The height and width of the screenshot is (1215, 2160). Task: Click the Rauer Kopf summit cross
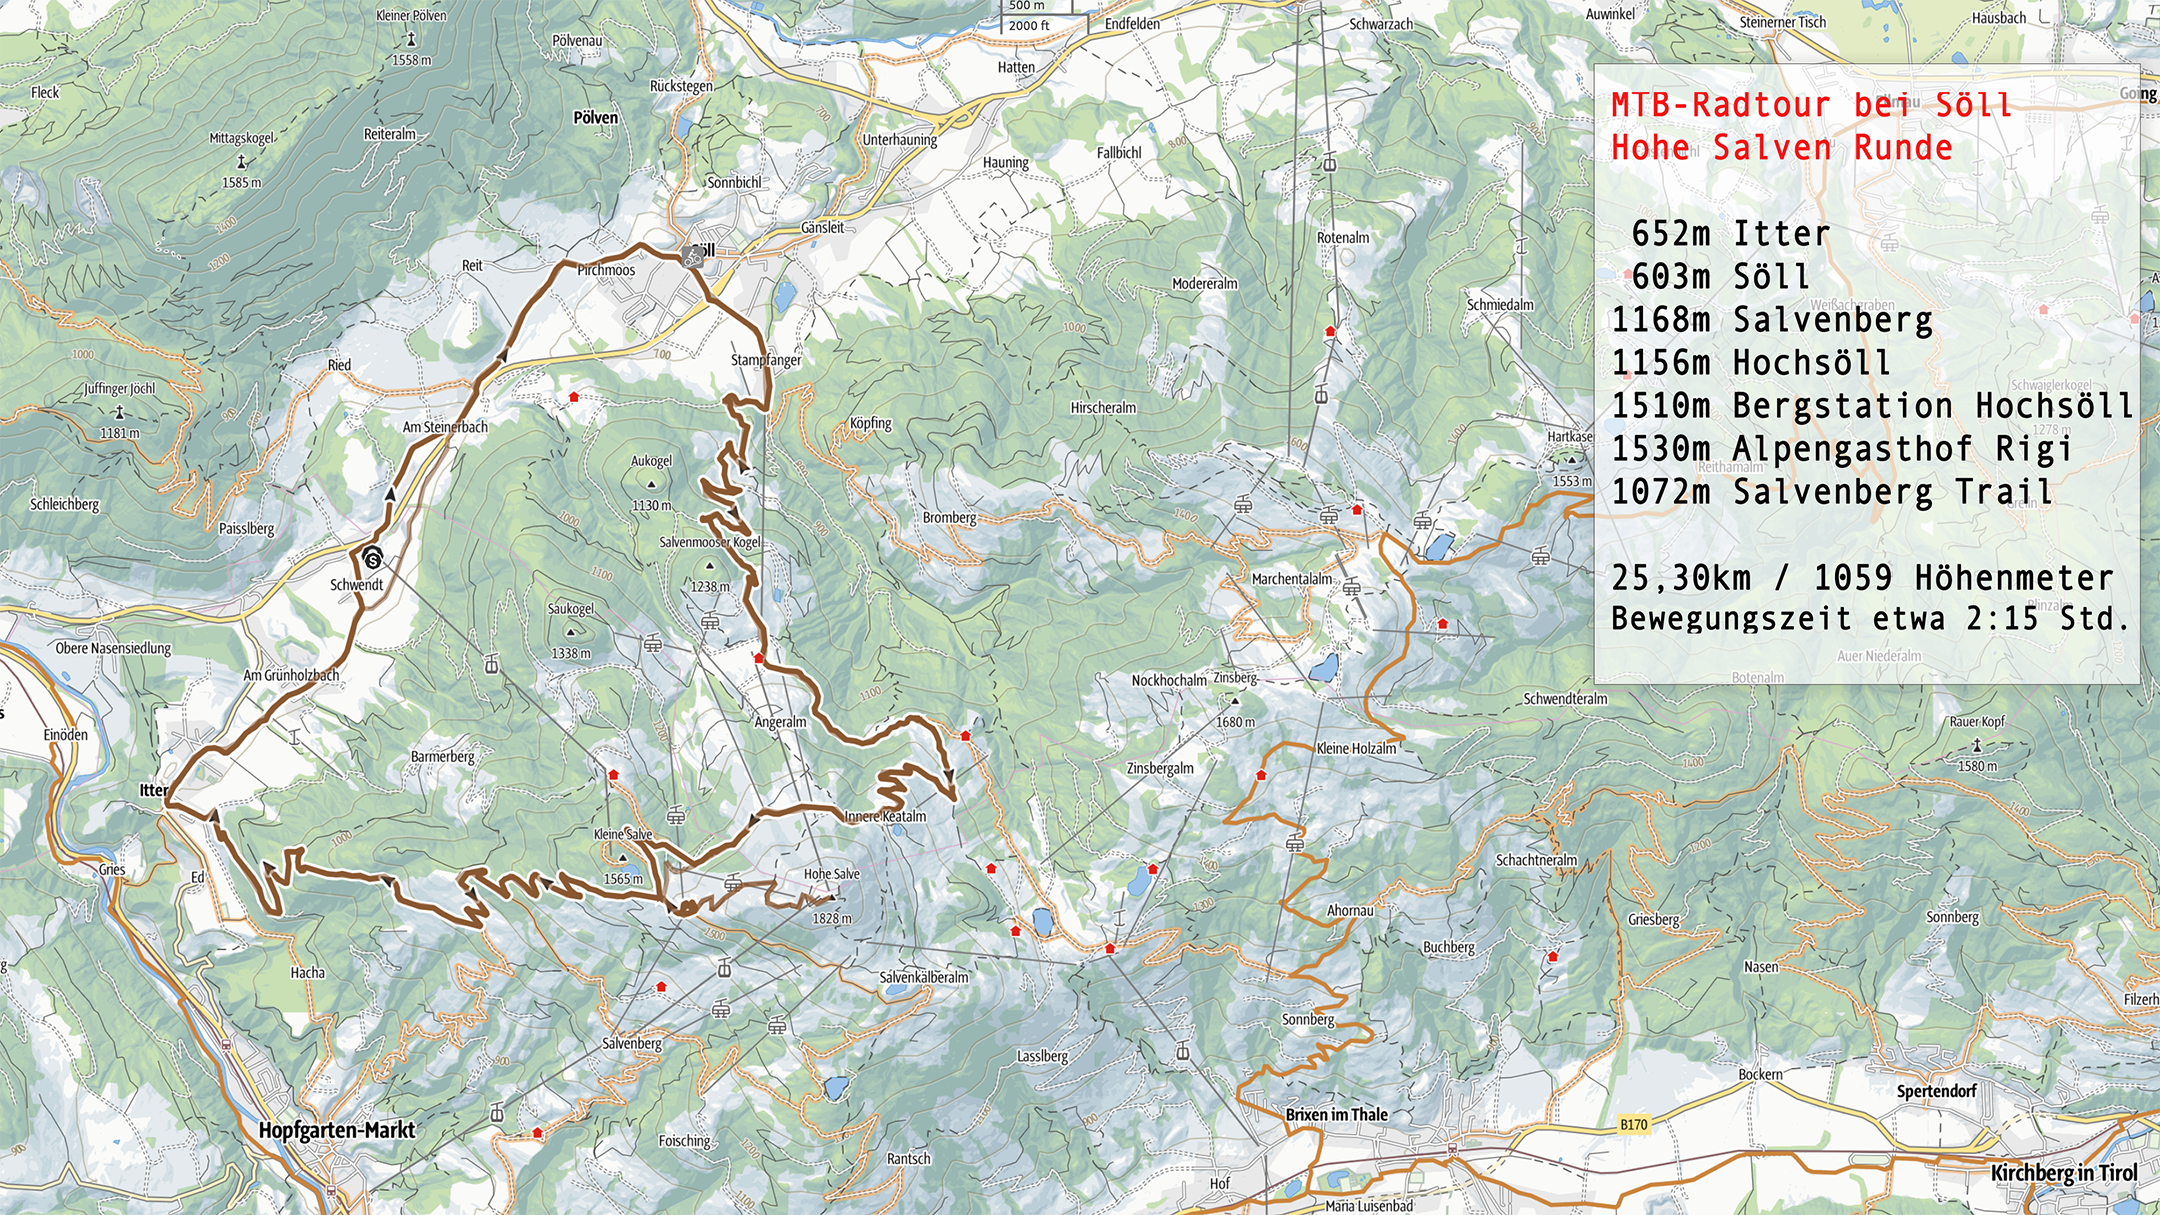pos(1977,745)
